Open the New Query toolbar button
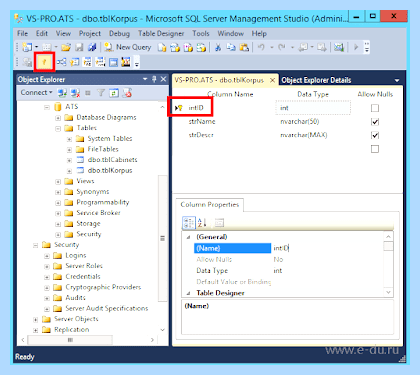The image size is (420, 375). [128, 47]
